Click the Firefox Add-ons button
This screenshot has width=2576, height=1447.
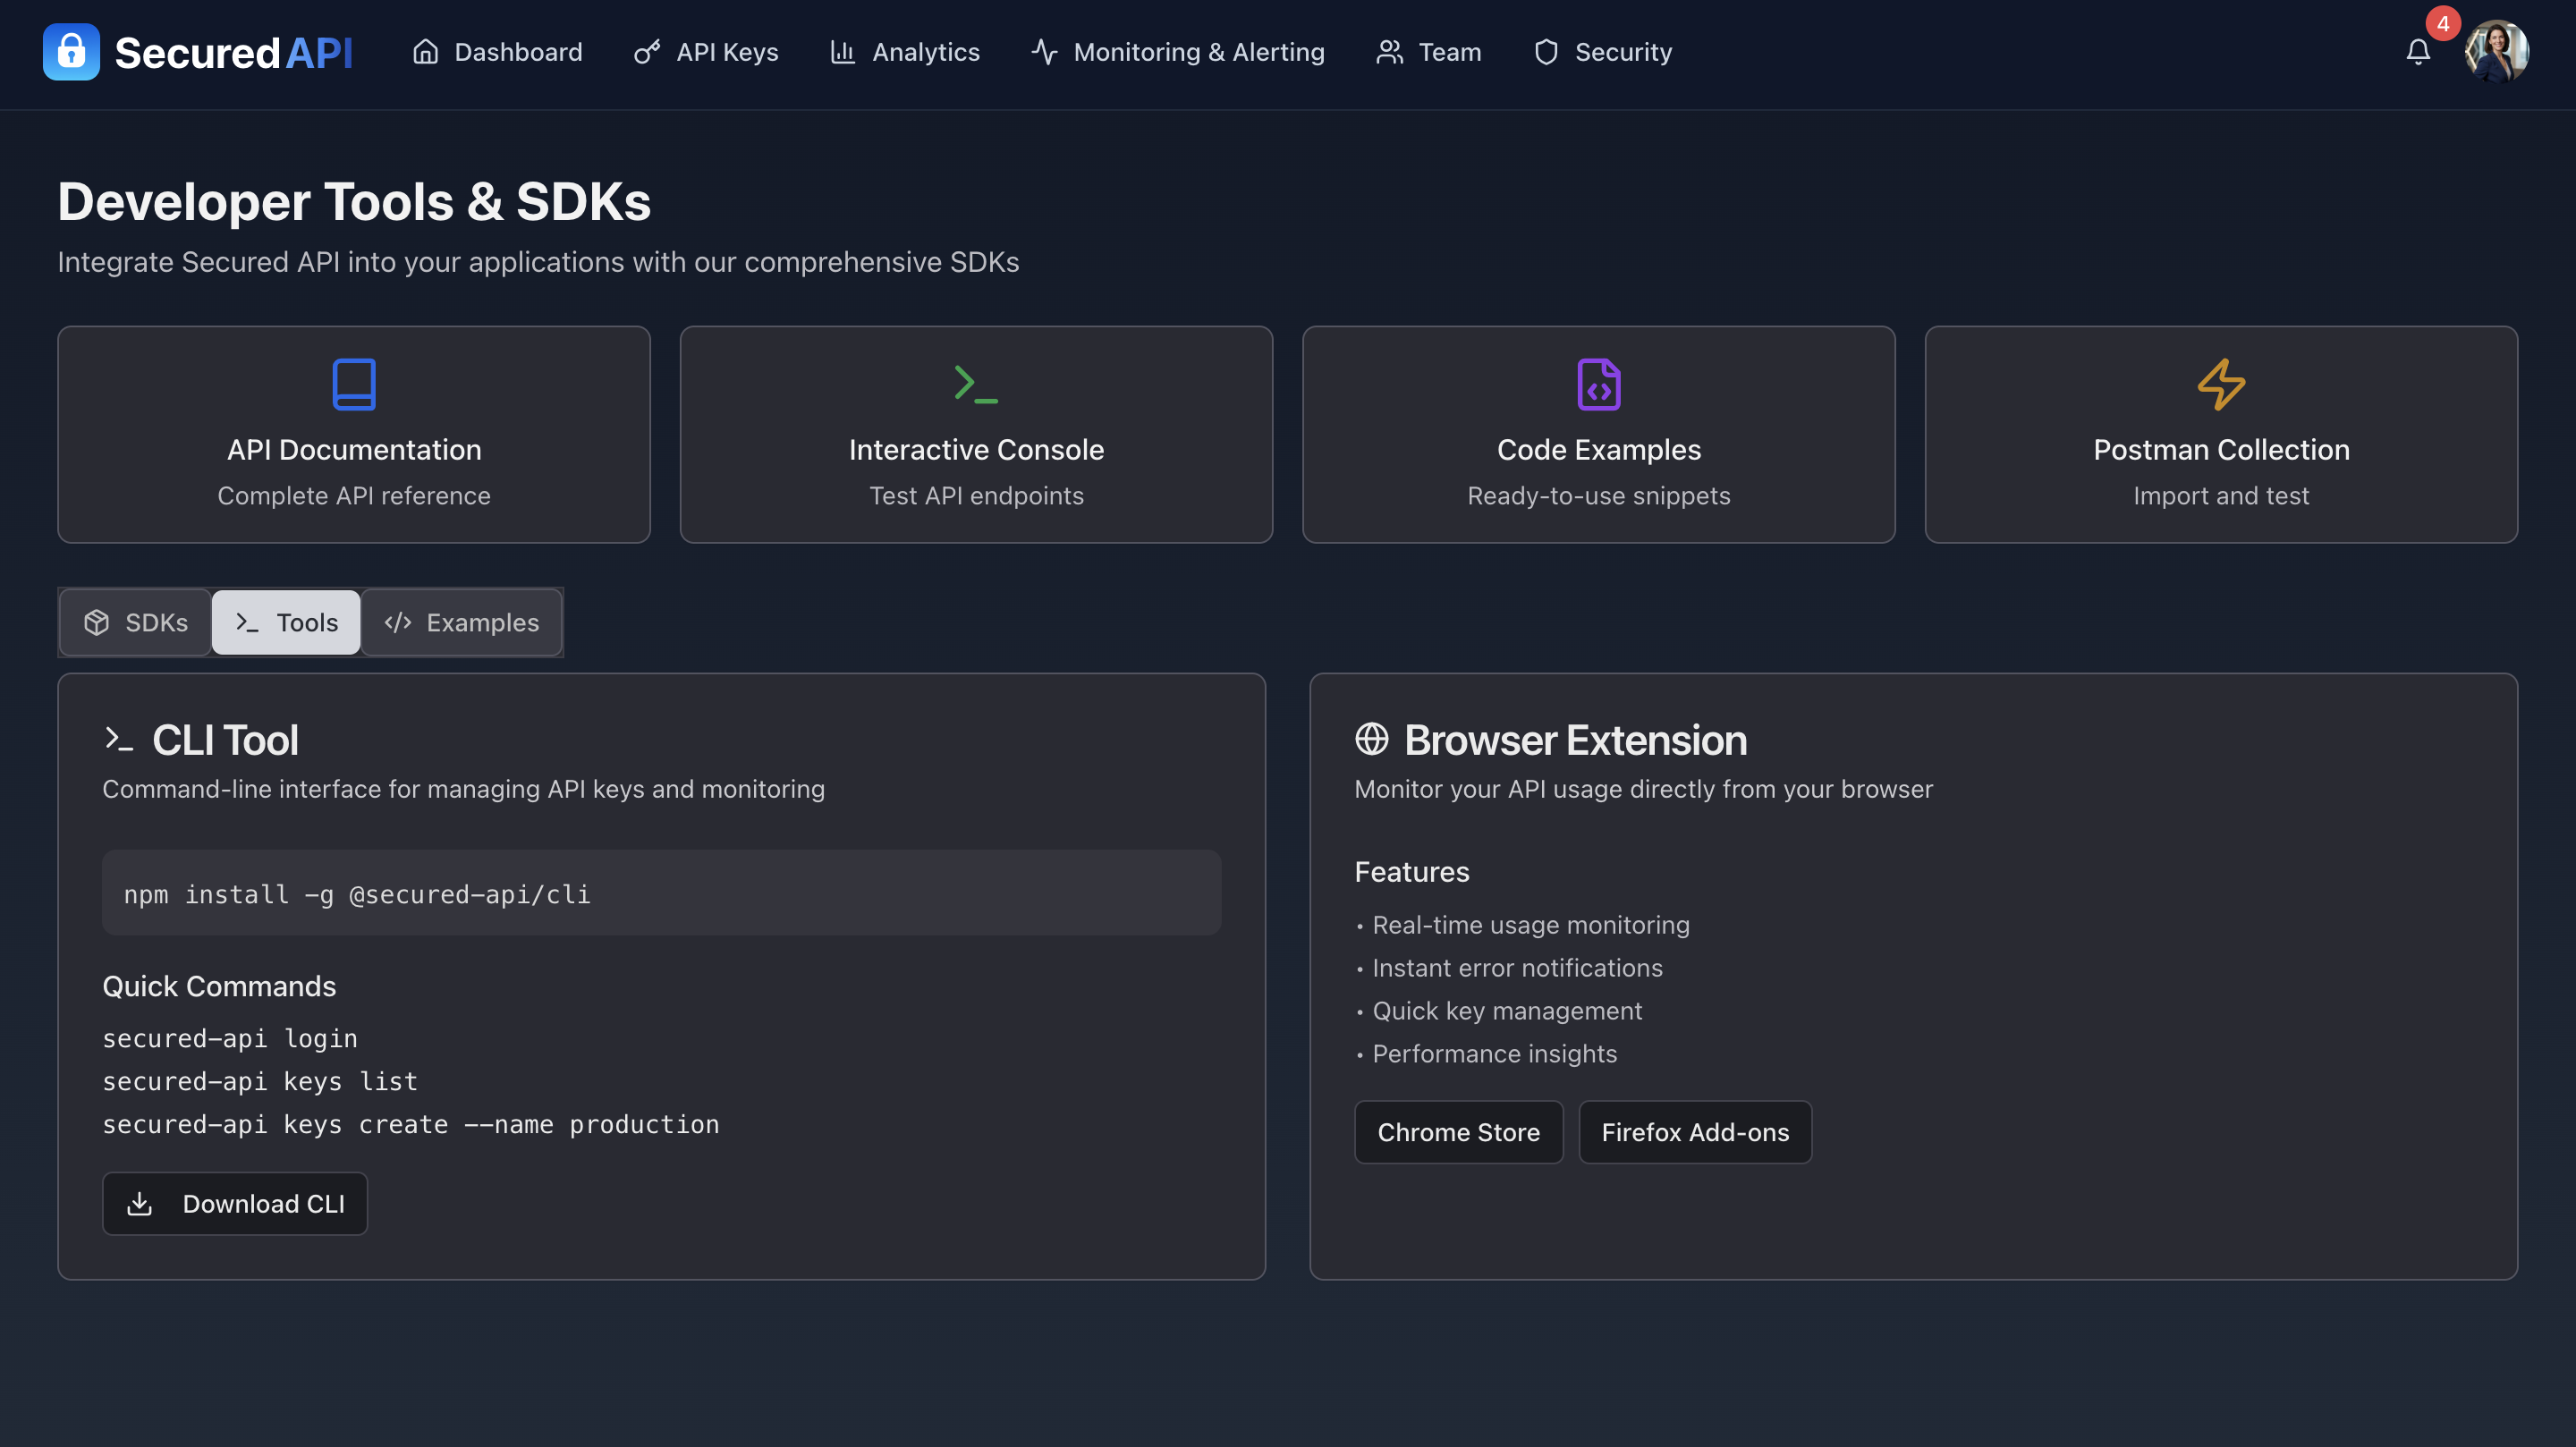tap(1694, 1132)
